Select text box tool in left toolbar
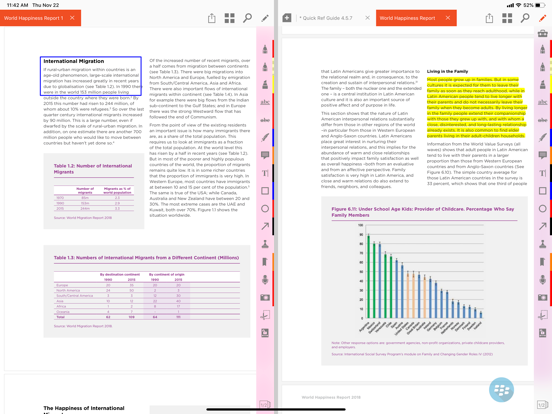 coord(265,173)
